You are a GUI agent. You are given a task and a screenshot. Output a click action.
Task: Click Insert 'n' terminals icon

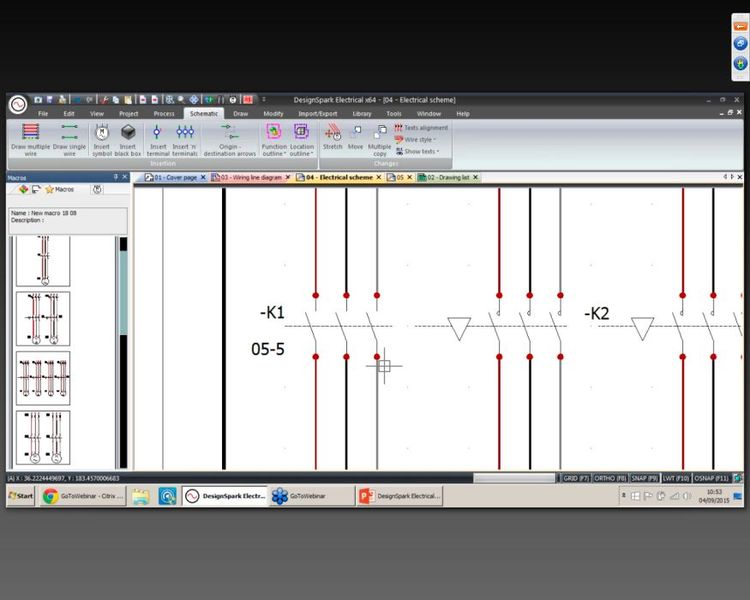click(x=185, y=139)
